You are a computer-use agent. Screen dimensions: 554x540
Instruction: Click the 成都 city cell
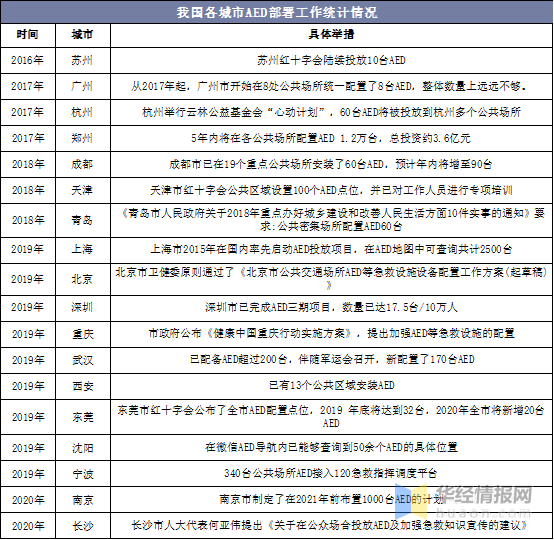point(82,164)
